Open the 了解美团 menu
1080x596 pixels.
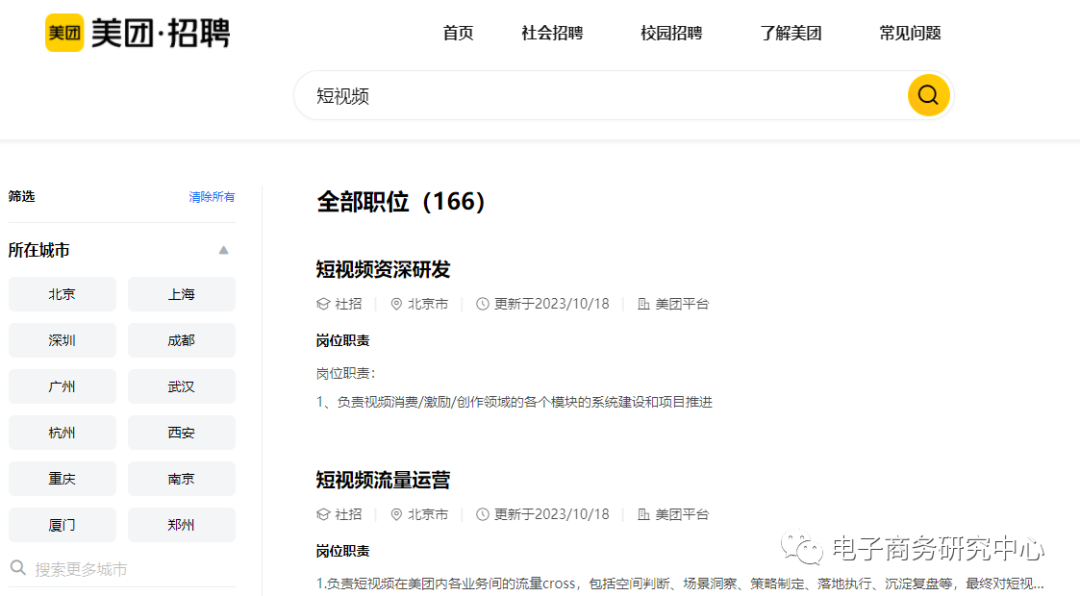(791, 33)
